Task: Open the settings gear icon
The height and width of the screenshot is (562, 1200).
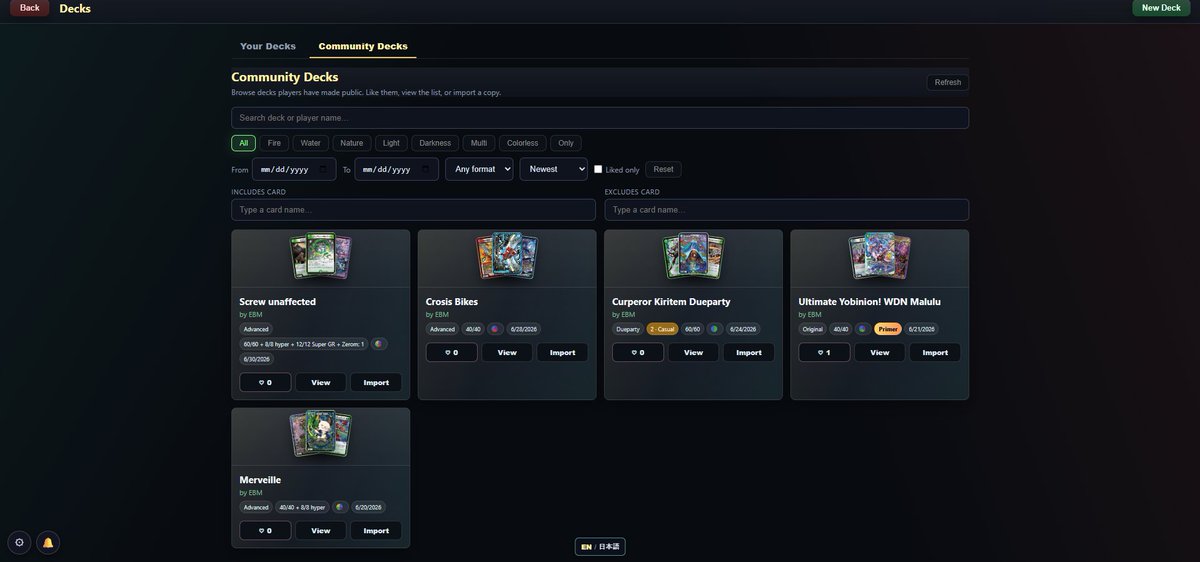Action: [x=19, y=543]
